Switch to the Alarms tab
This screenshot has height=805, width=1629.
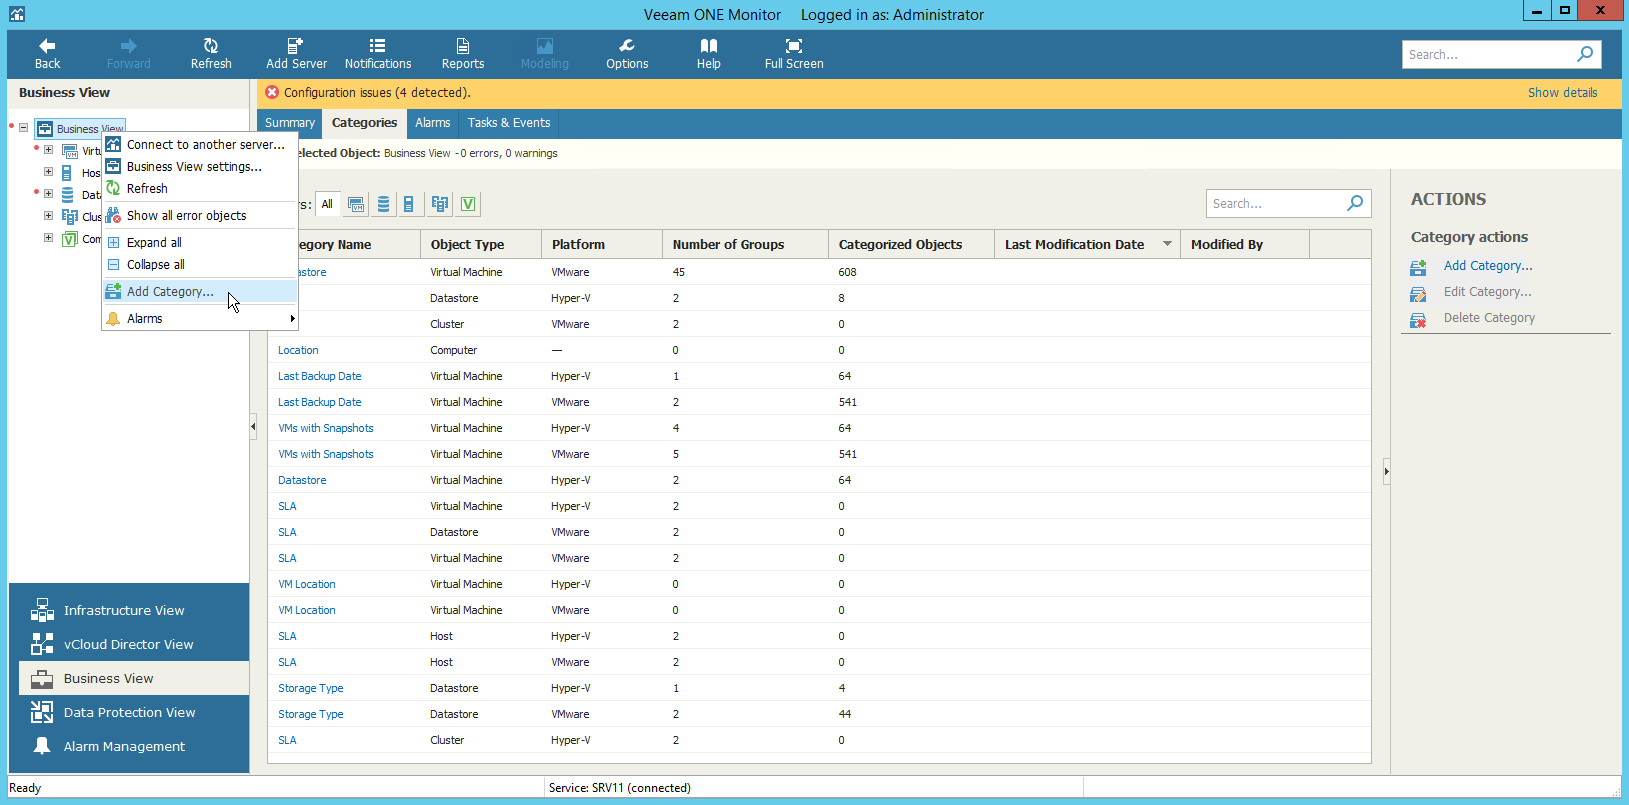433,123
